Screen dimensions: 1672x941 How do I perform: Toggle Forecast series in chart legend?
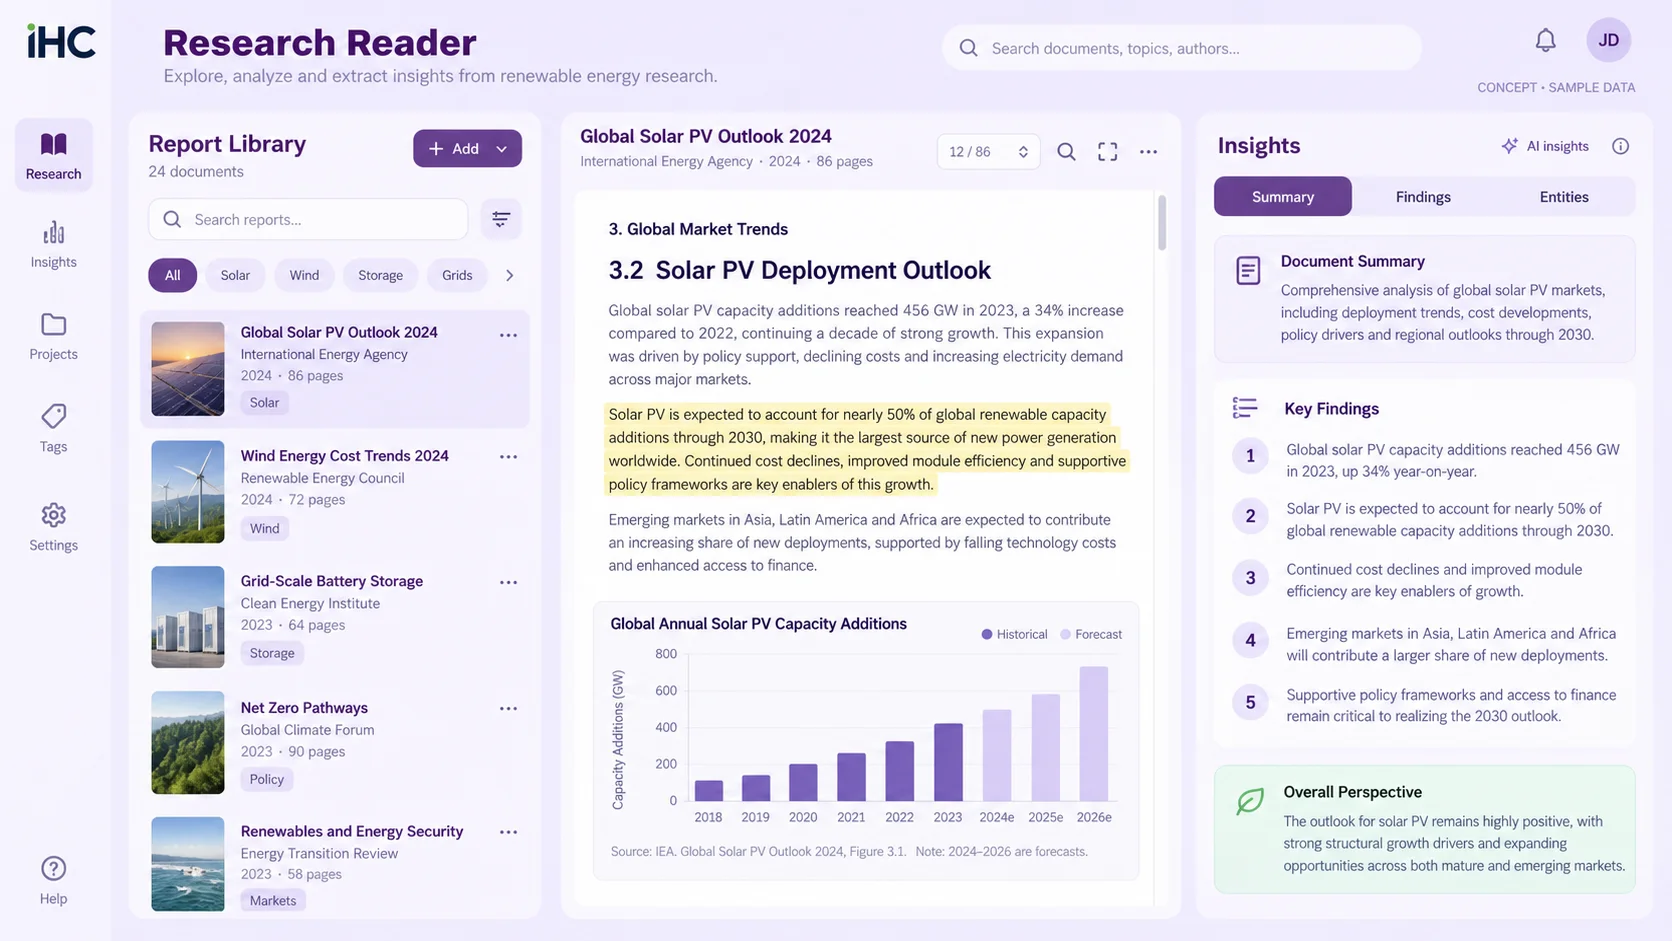pos(1091,634)
